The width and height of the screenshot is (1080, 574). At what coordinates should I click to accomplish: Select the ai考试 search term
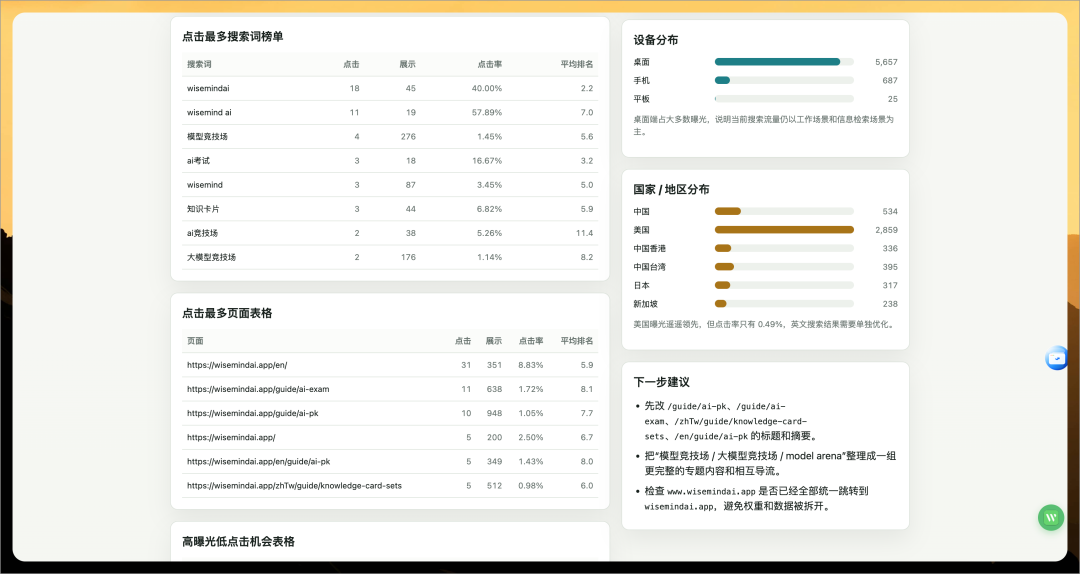(198, 161)
